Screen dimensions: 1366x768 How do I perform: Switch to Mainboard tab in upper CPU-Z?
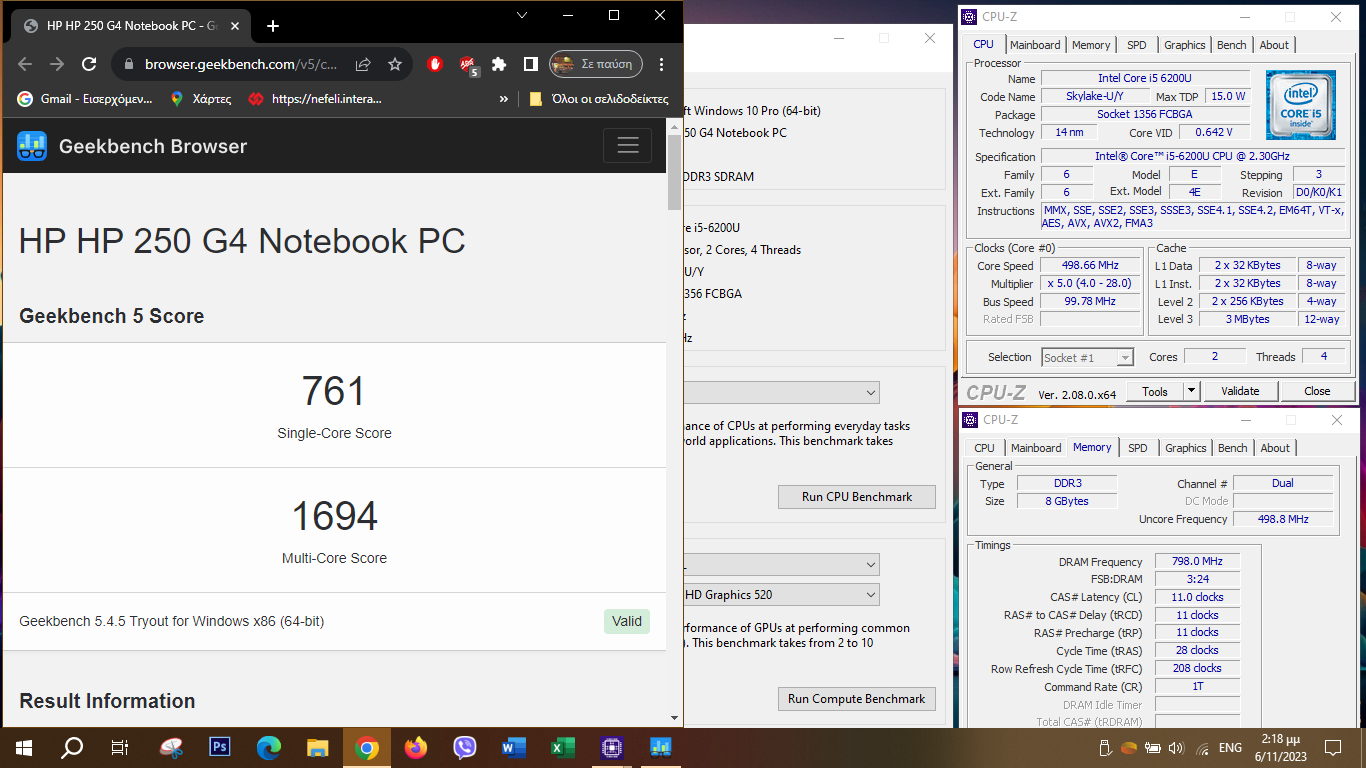1035,45
